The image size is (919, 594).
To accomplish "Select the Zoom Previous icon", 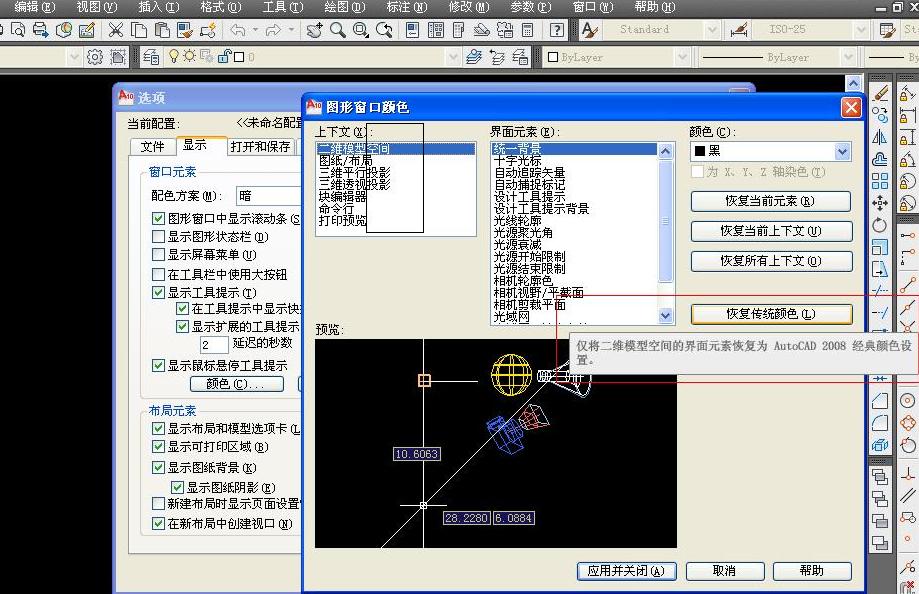I will pyautogui.click(x=384, y=29).
